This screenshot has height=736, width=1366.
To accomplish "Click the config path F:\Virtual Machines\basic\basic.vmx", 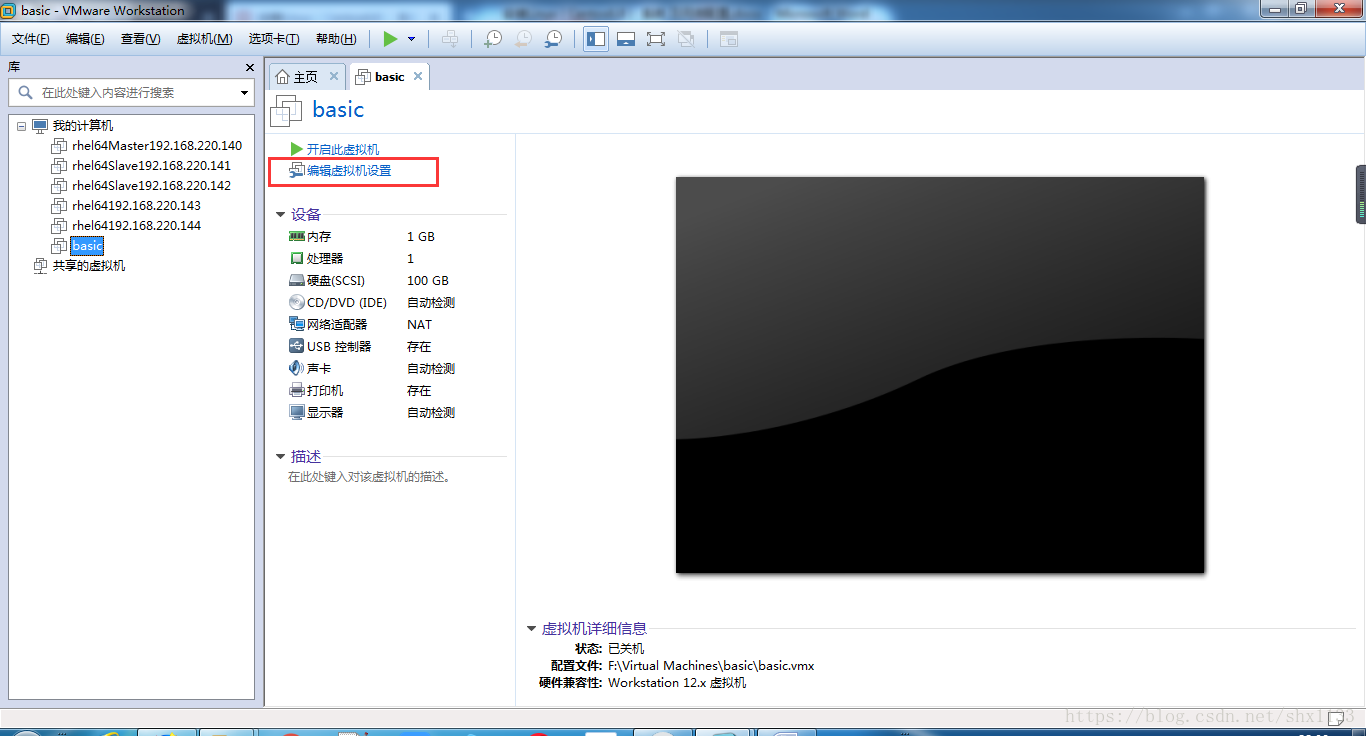I will coord(711,666).
